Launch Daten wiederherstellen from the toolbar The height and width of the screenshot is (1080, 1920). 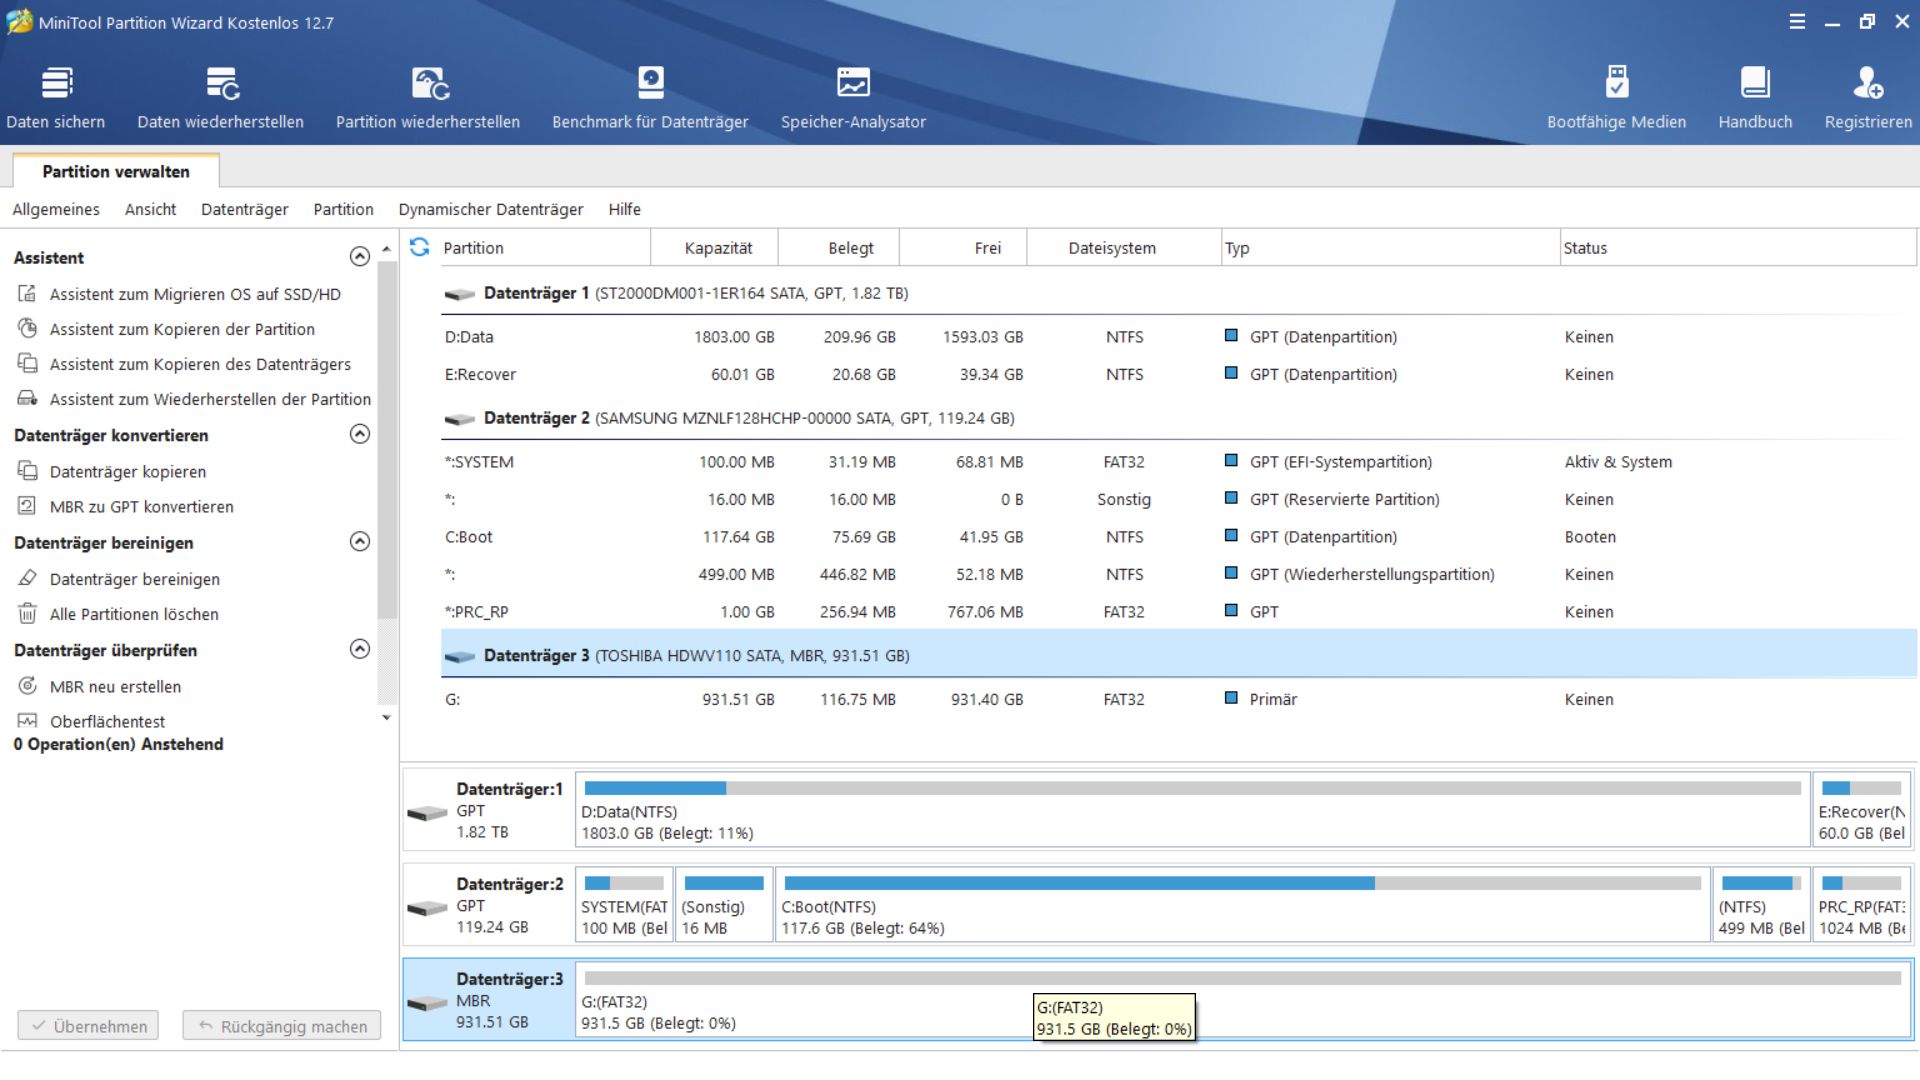220,97
